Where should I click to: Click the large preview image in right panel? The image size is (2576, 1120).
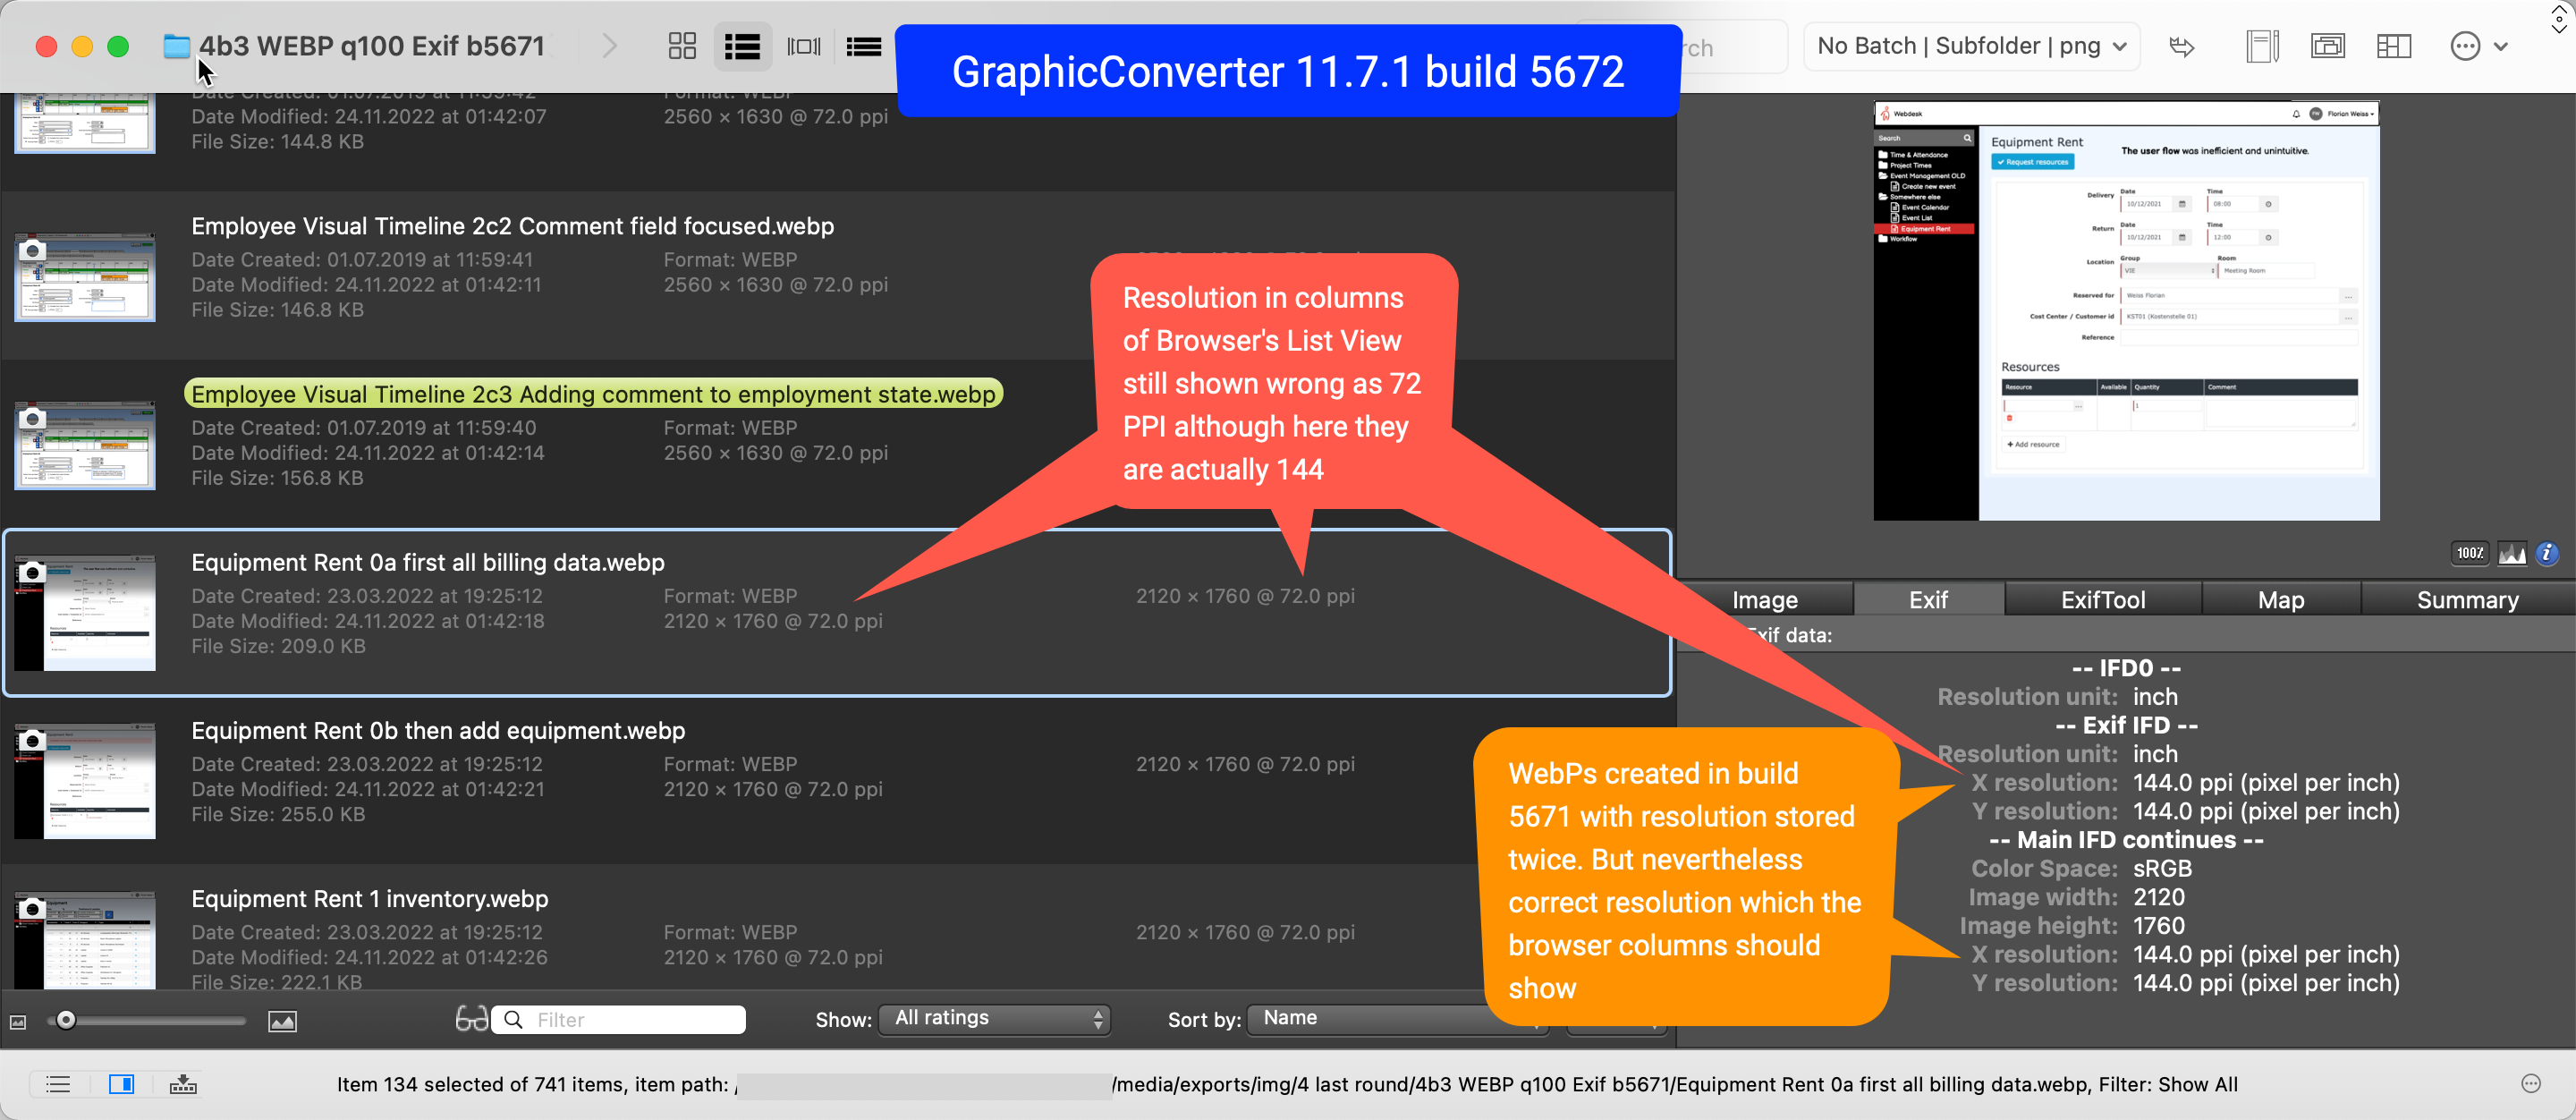pos(2126,311)
